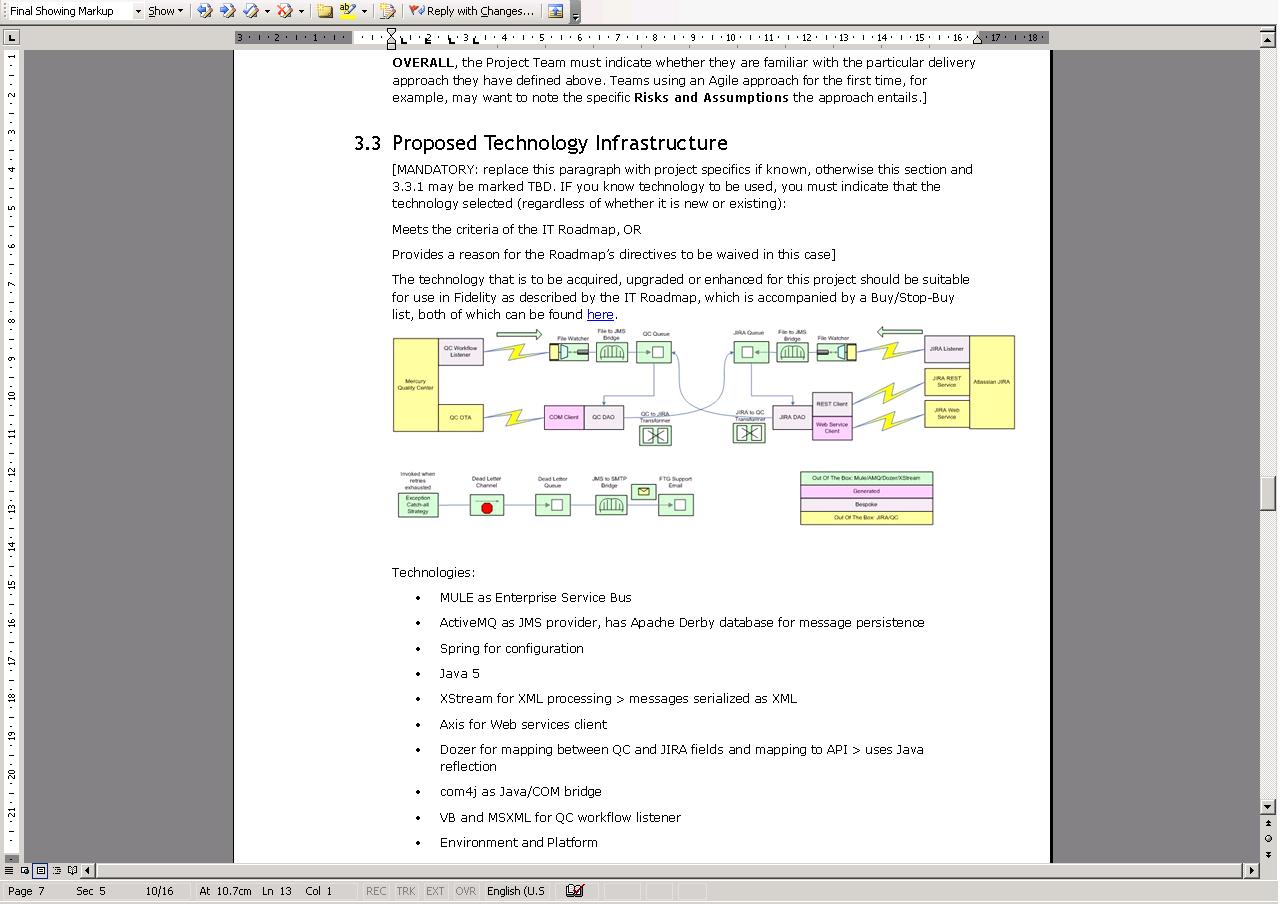The height and width of the screenshot is (904, 1280).
Task: Select the architecture diagram image
Action: (x=703, y=427)
